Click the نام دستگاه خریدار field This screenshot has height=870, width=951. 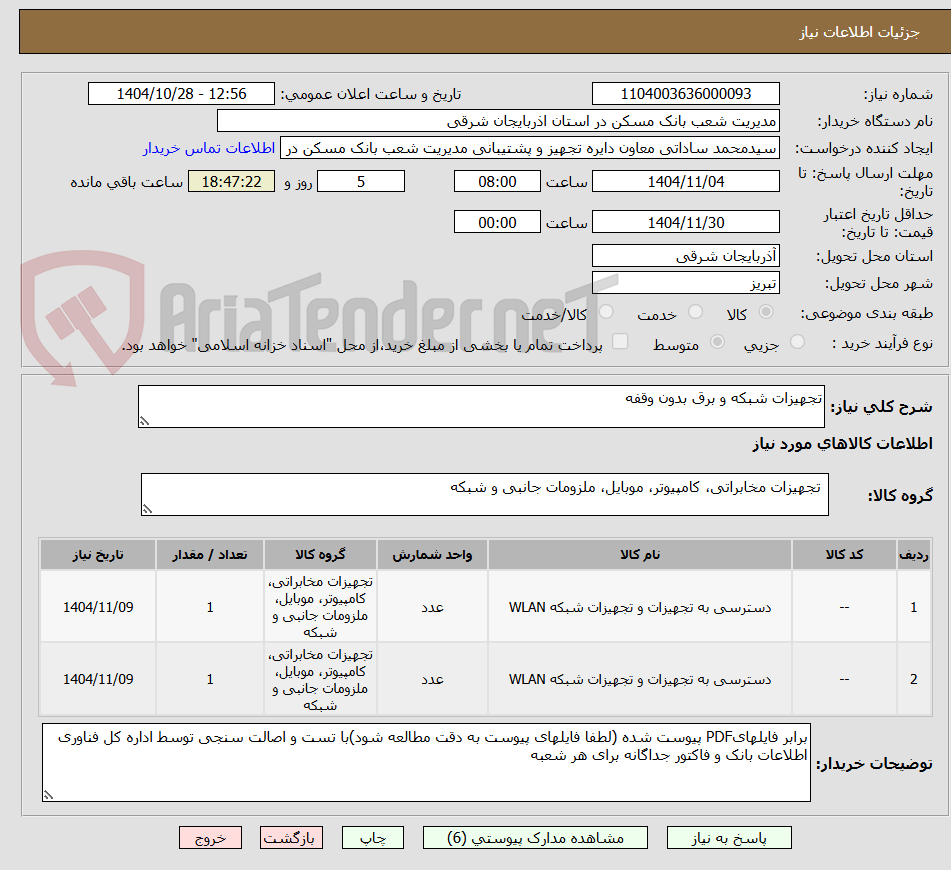498,121
